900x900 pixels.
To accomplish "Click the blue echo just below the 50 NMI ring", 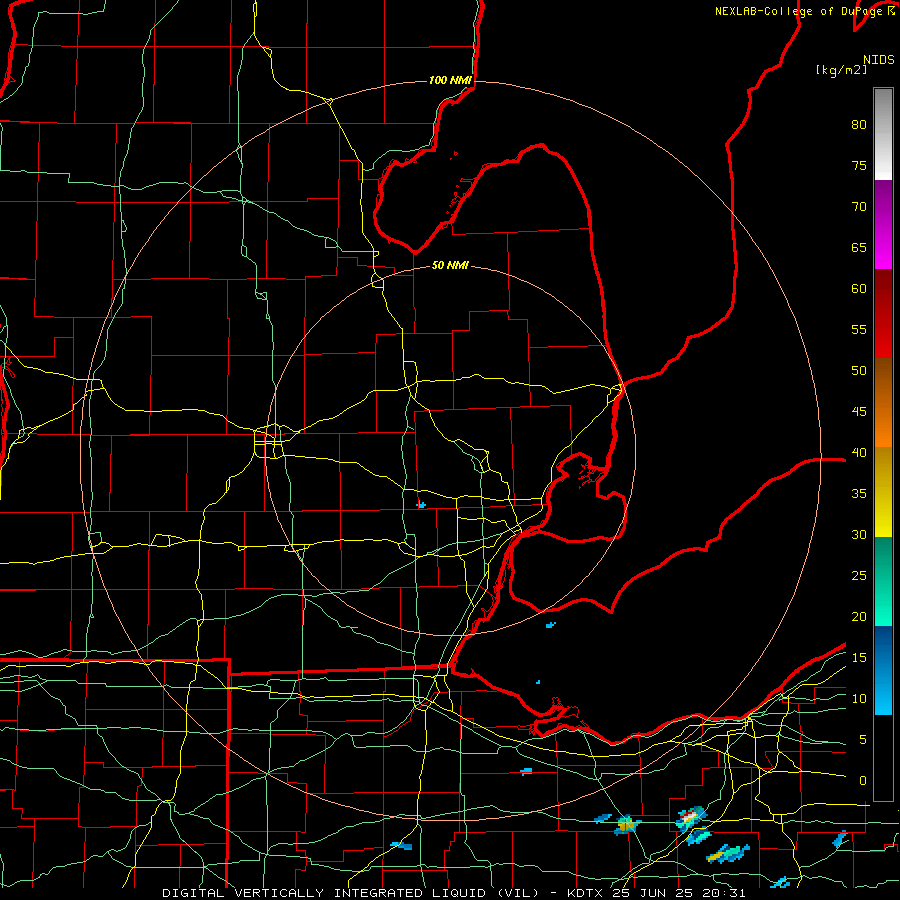I will tap(551, 624).
